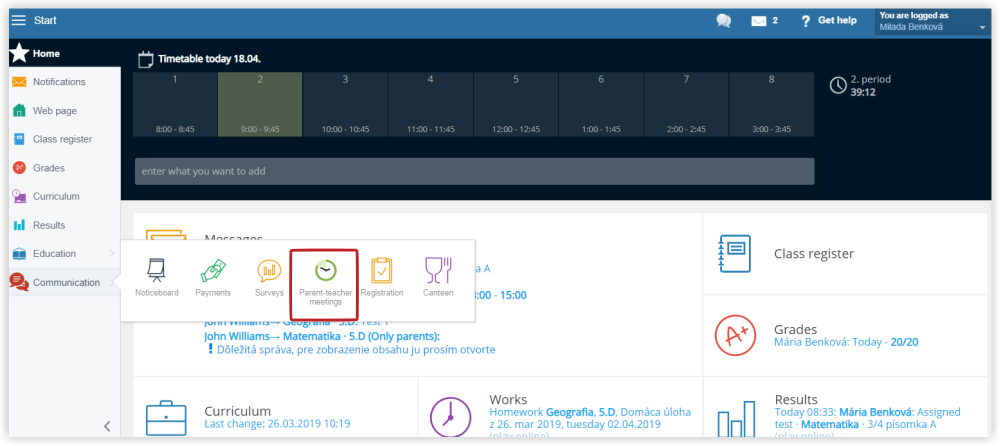Viewport: 1000px width, 446px height.
Task: Select Class register in the sidebar
Action: point(62,138)
